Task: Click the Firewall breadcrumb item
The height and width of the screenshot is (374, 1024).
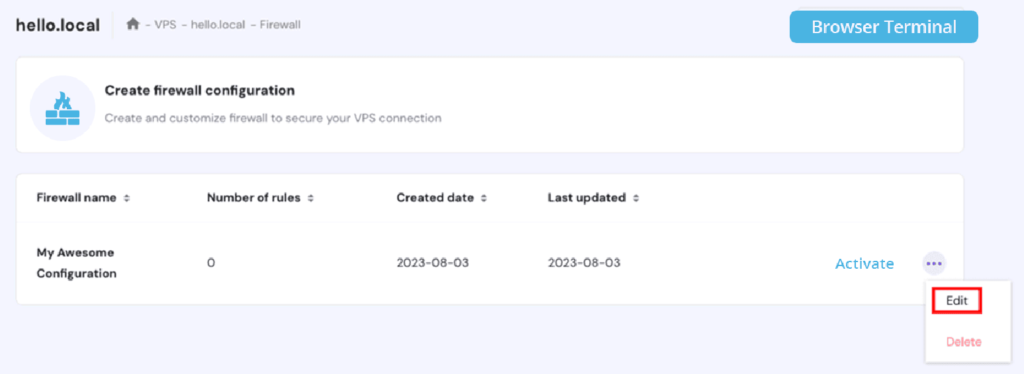Action: click(x=280, y=25)
